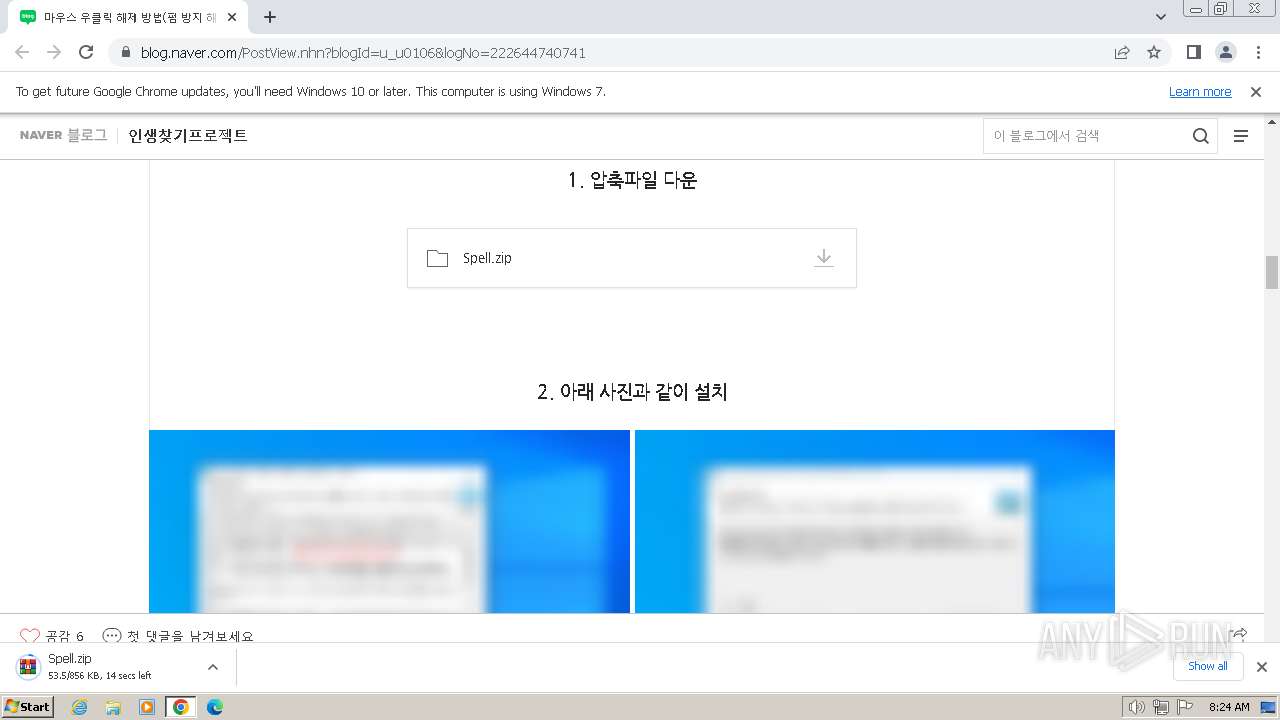The image size is (1280, 720).
Task: Dismiss the Chrome update info bar
Action: click(x=1256, y=92)
